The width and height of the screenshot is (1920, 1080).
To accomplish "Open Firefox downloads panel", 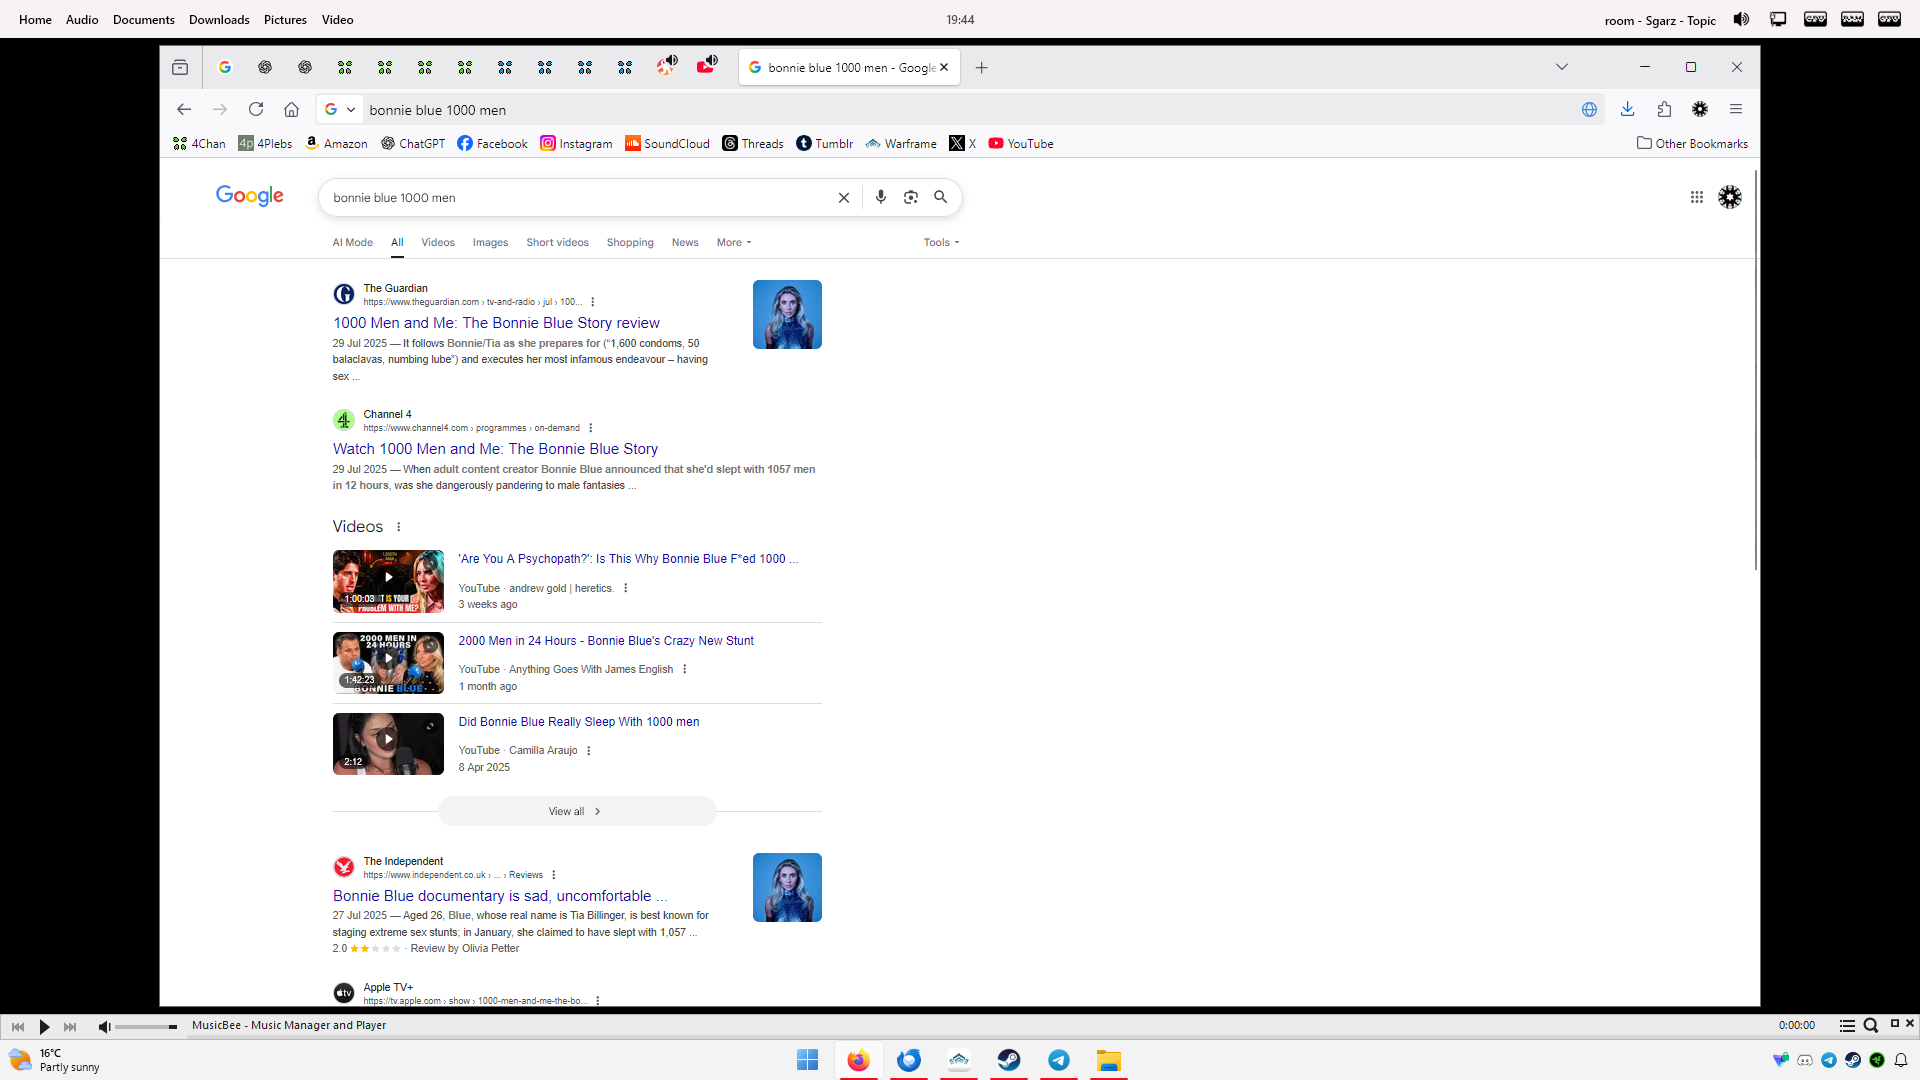I will 1627,110.
